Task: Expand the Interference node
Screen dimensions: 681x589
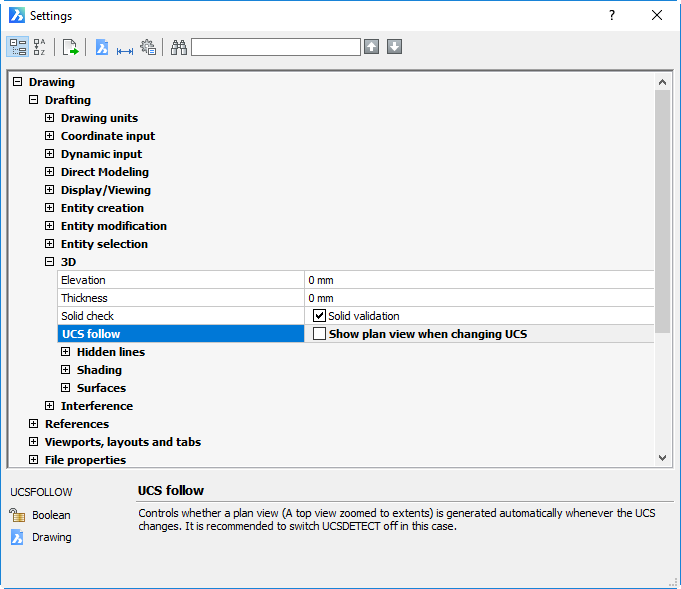Action: (50, 406)
